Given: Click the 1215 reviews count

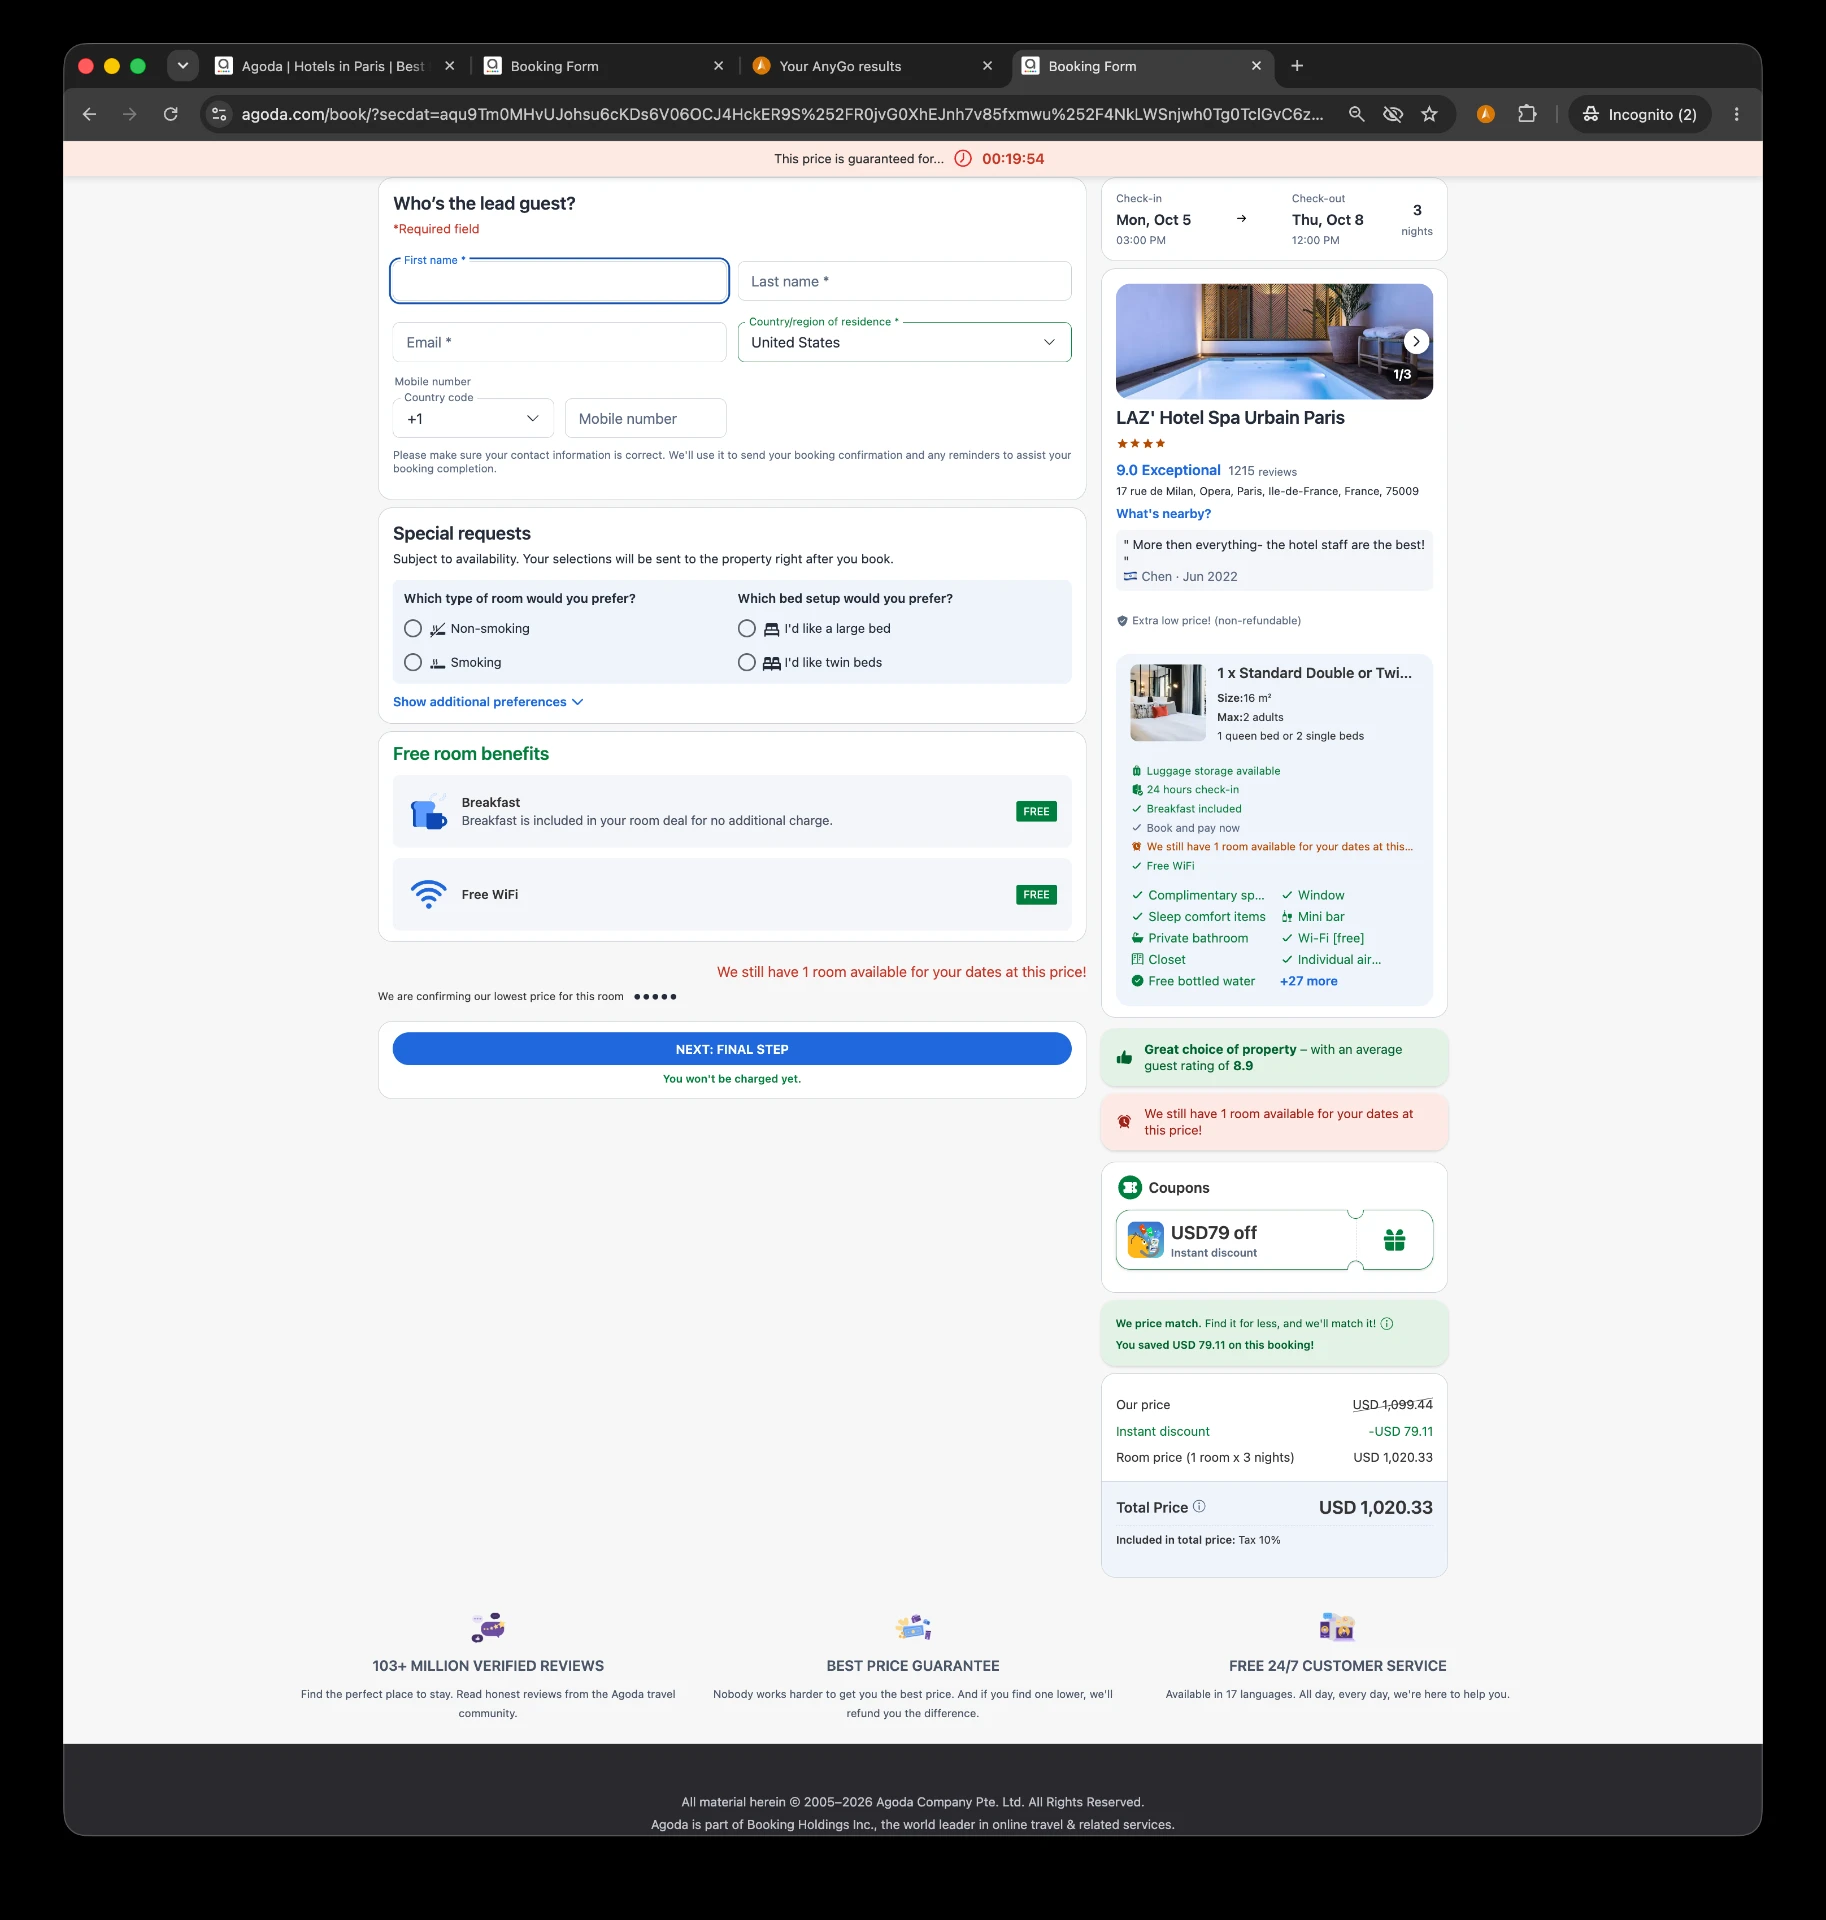Looking at the screenshot, I should point(1262,471).
